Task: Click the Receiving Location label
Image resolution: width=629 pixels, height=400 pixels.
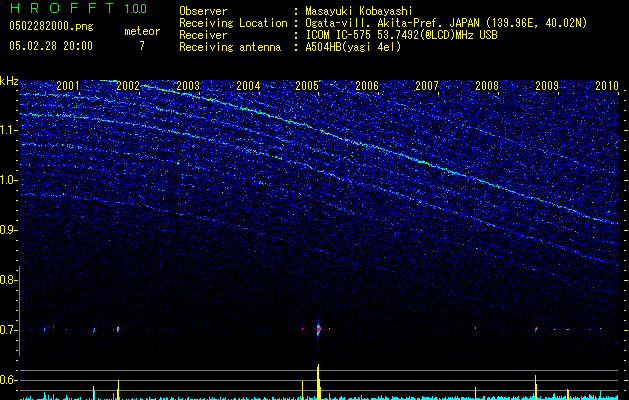Action: [233, 23]
